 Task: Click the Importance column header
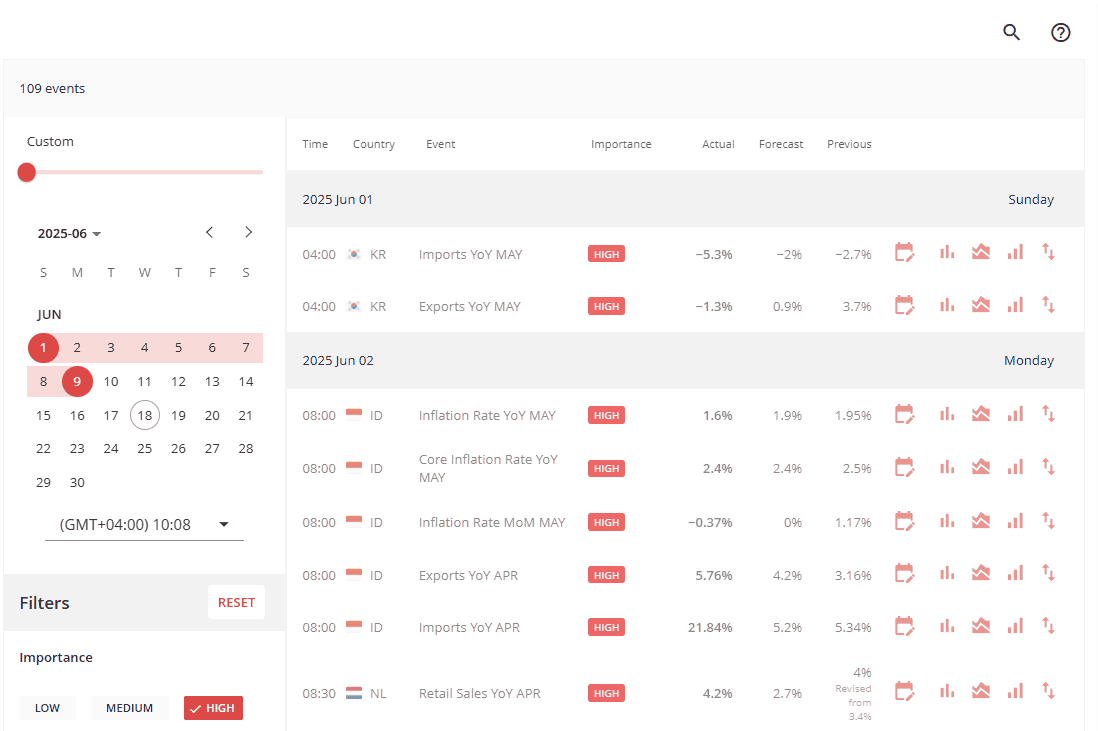pos(620,144)
